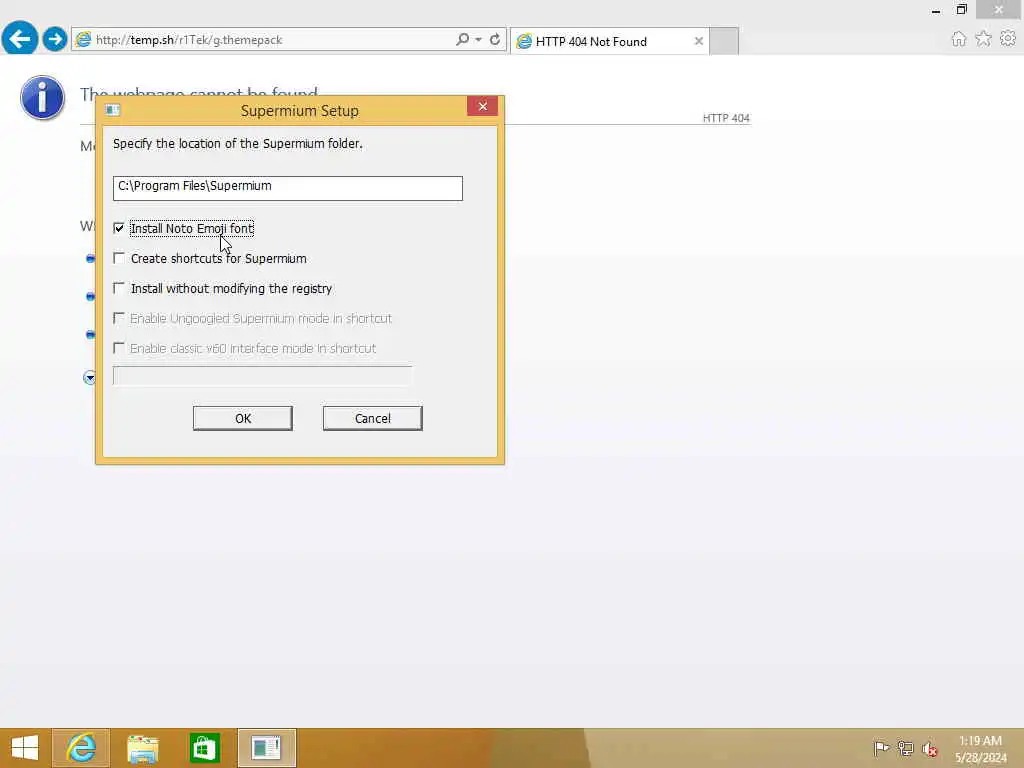Screen dimensions: 1024x768
Task: Close the HTTP 404 Not Found tab
Action: tap(699, 41)
